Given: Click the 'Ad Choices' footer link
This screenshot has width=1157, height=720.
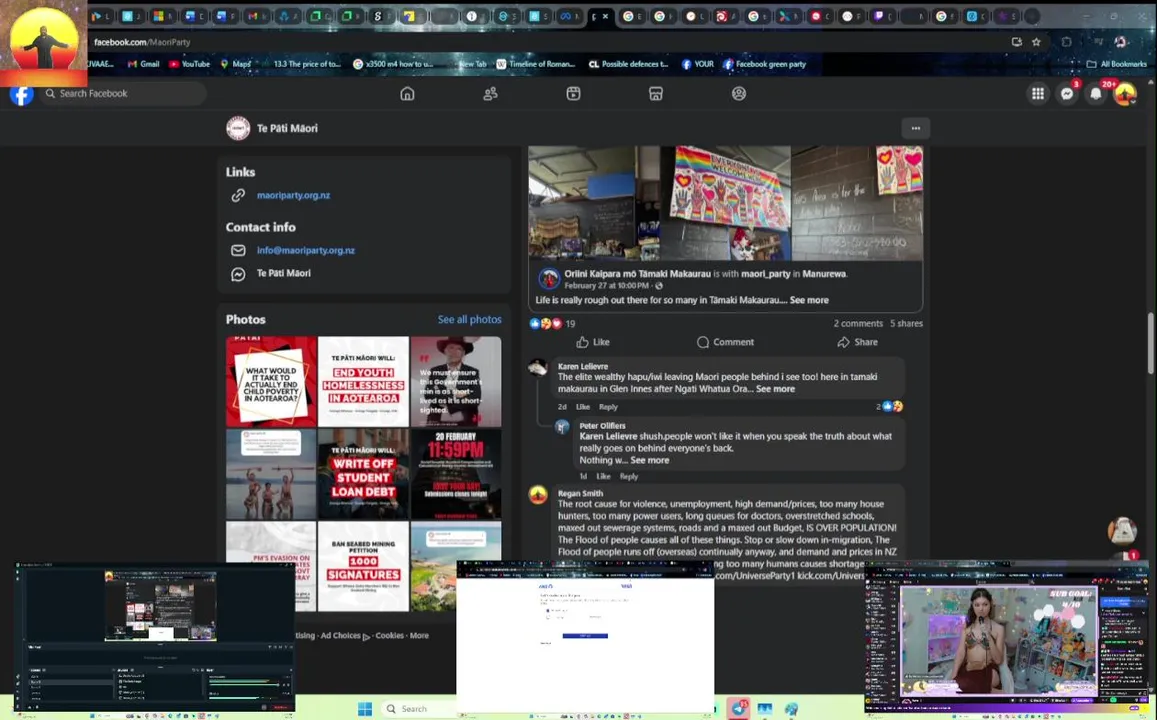Looking at the screenshot, I should click(340, 635).
